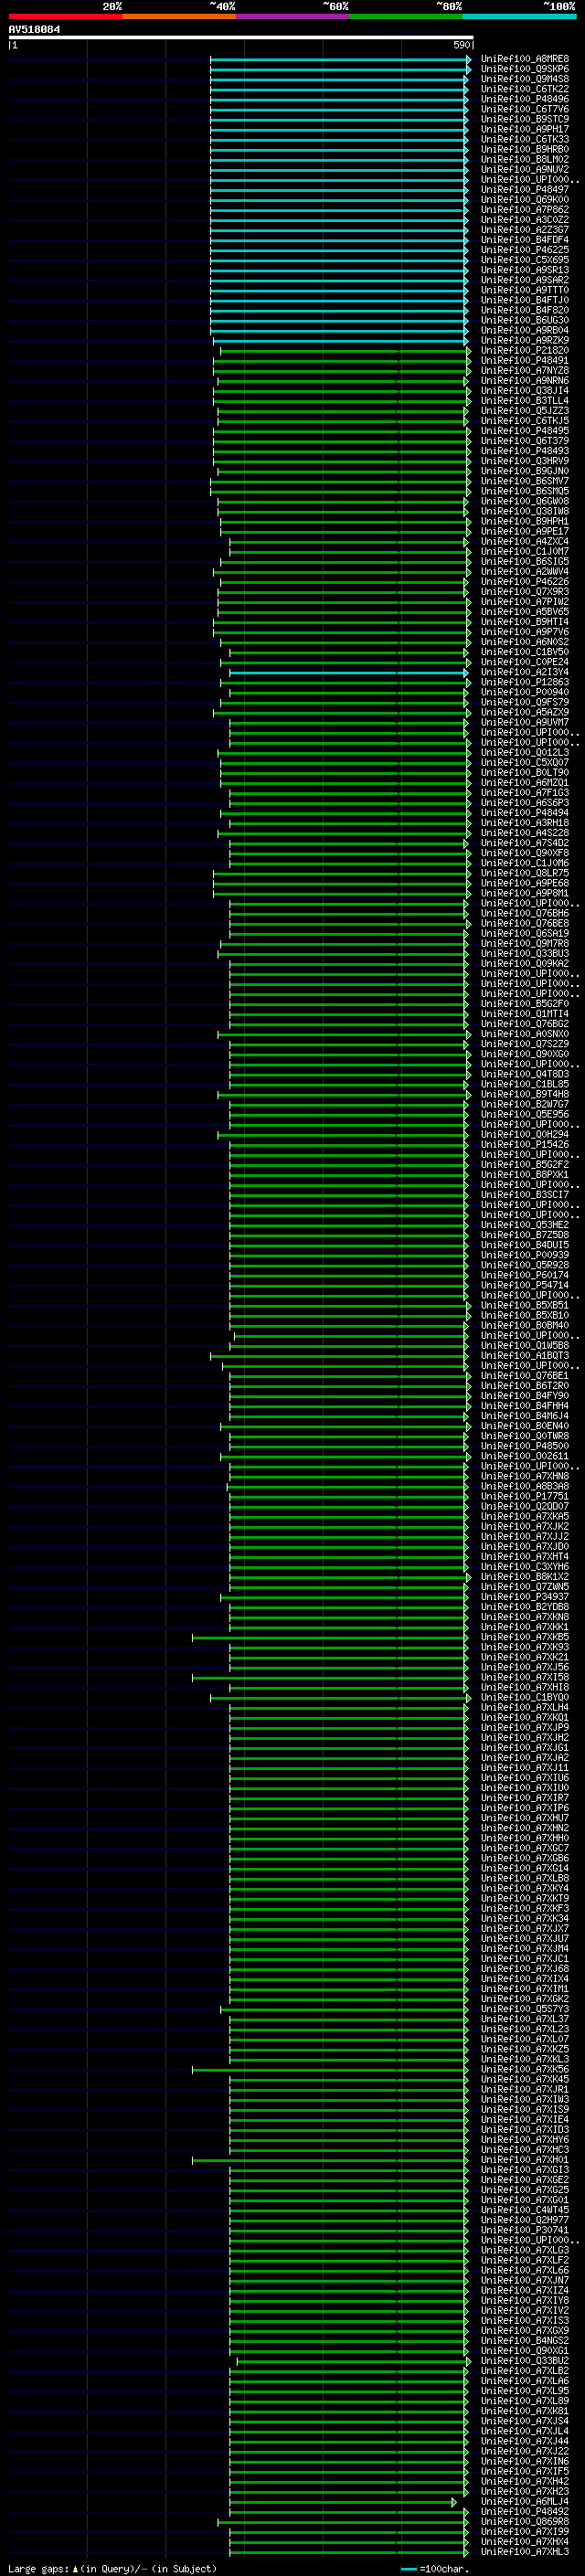Select the UniRef100_A2Z3G7 label
Screen dimensions: 585x2576
point(524,230)
